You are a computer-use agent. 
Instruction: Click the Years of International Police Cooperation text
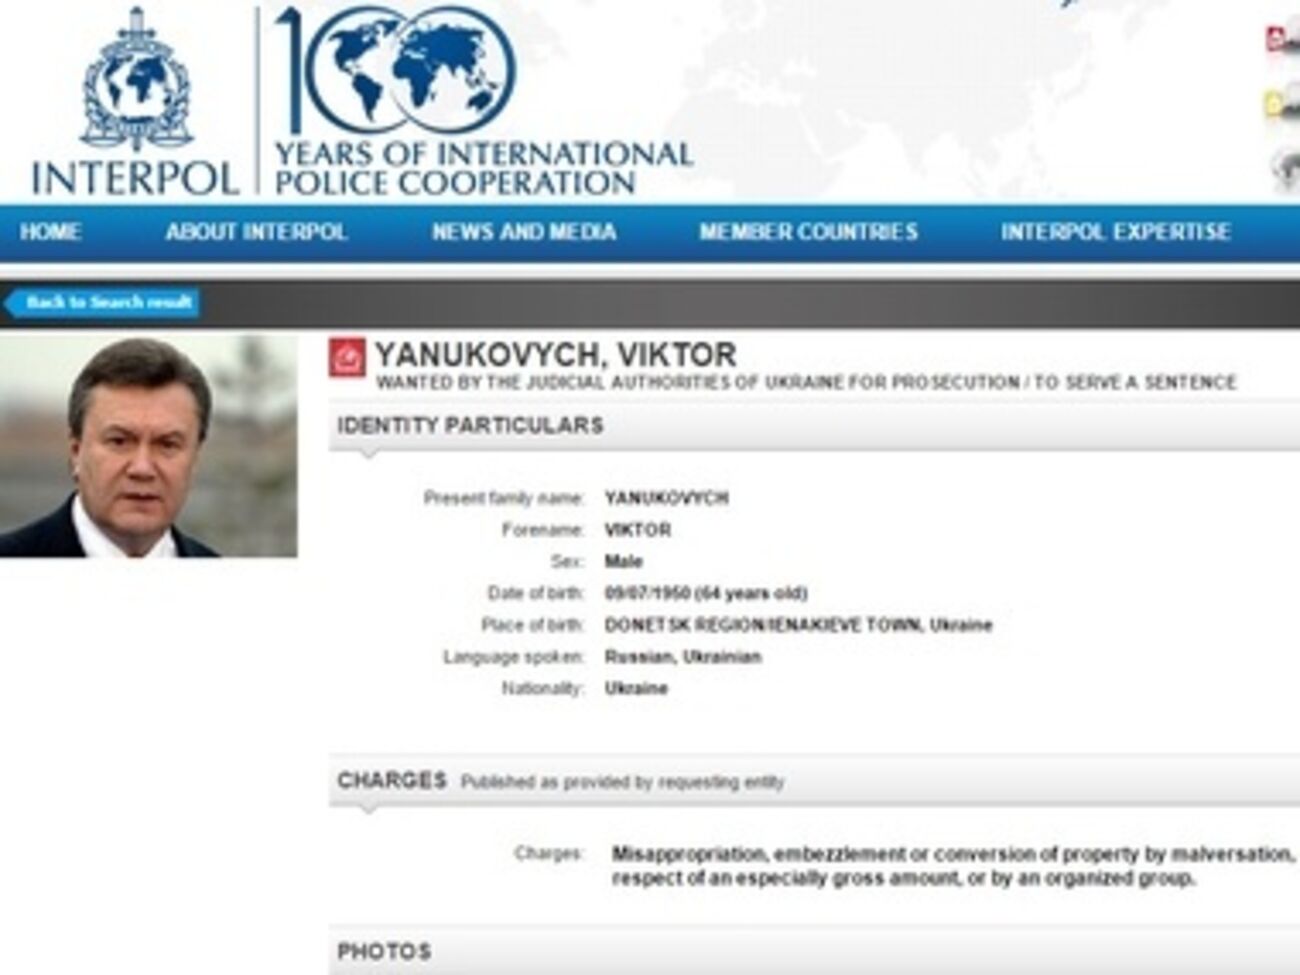483,168
